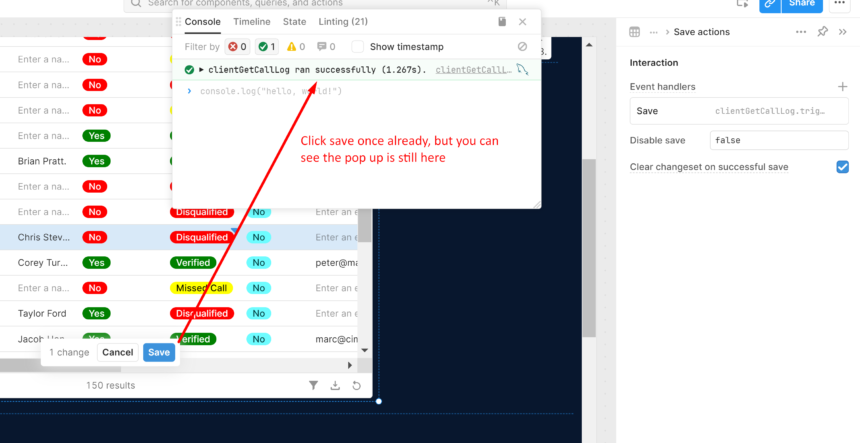This screenshot has height=443, width=860.
Task: Select the Taylor Ford name cell
Action: coord(42,314)
